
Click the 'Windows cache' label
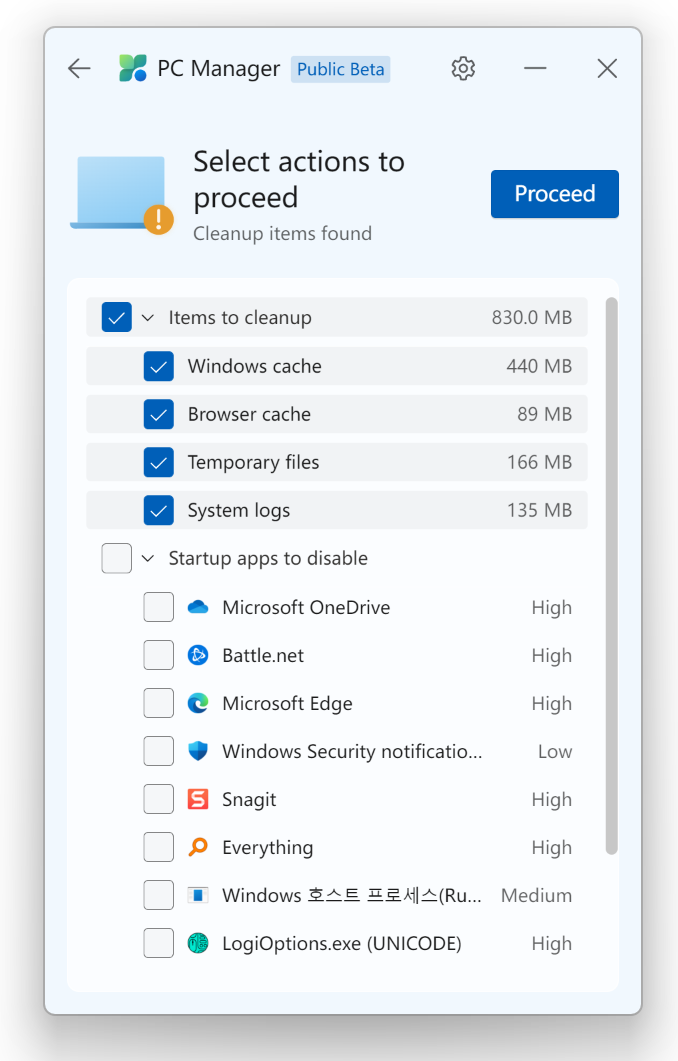tap(254, 366)
